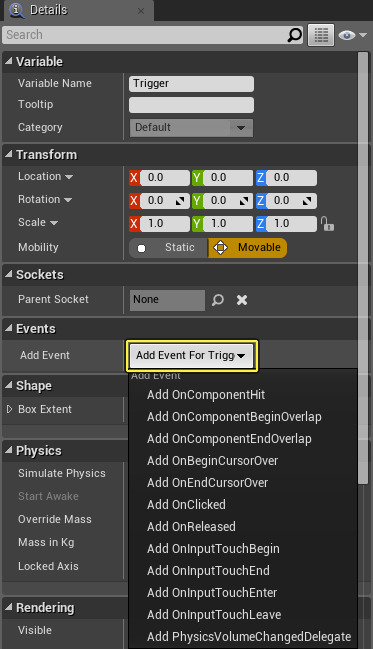Click the search magnifier icon

(294, 35)
